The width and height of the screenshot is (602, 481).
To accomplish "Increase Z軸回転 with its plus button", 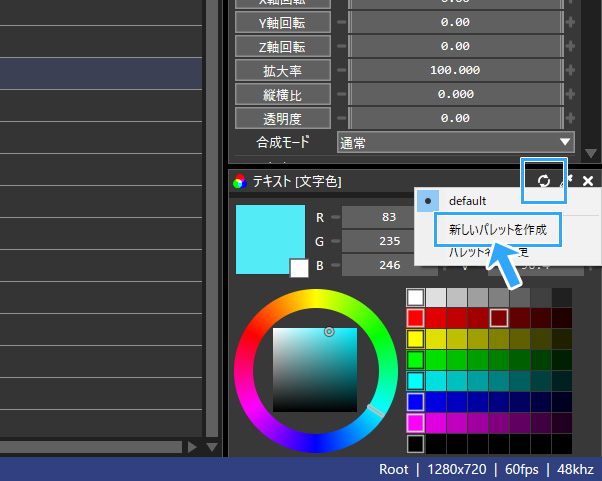I will pyautogui.click(x=570, y=46).
